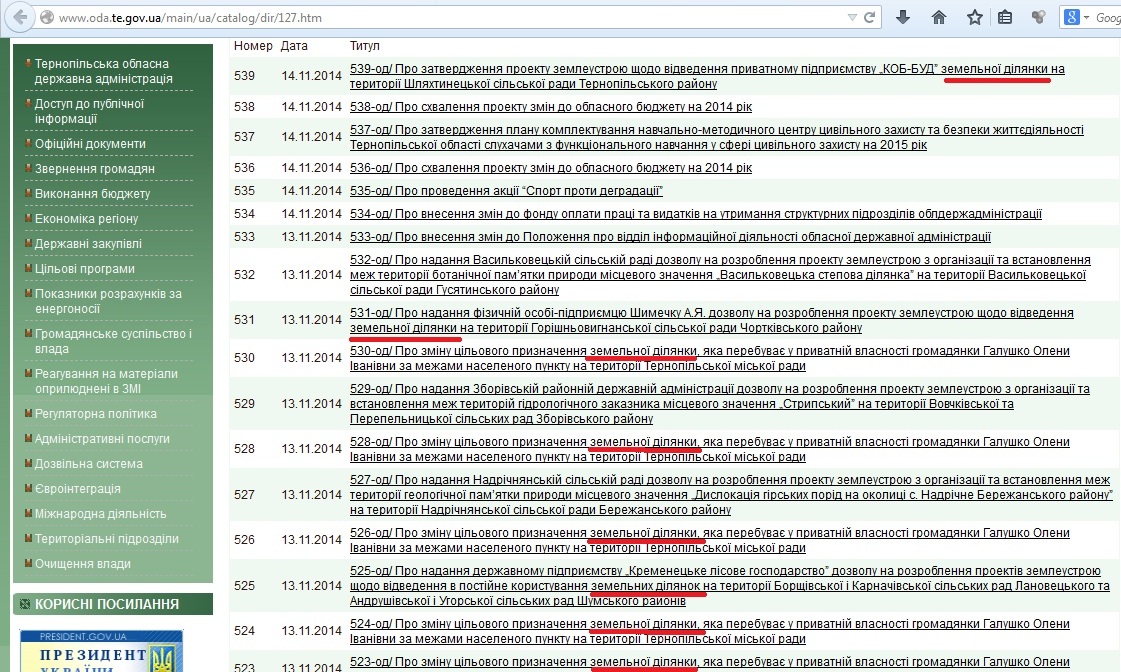
Task: Open document 537-од on training centre staffing plan
Action: tap(716, 137)
